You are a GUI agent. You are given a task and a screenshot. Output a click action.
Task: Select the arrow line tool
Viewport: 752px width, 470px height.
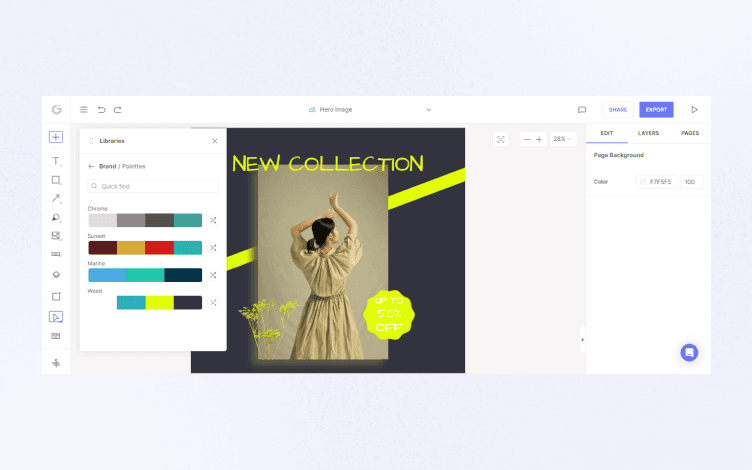click(56, 199)
